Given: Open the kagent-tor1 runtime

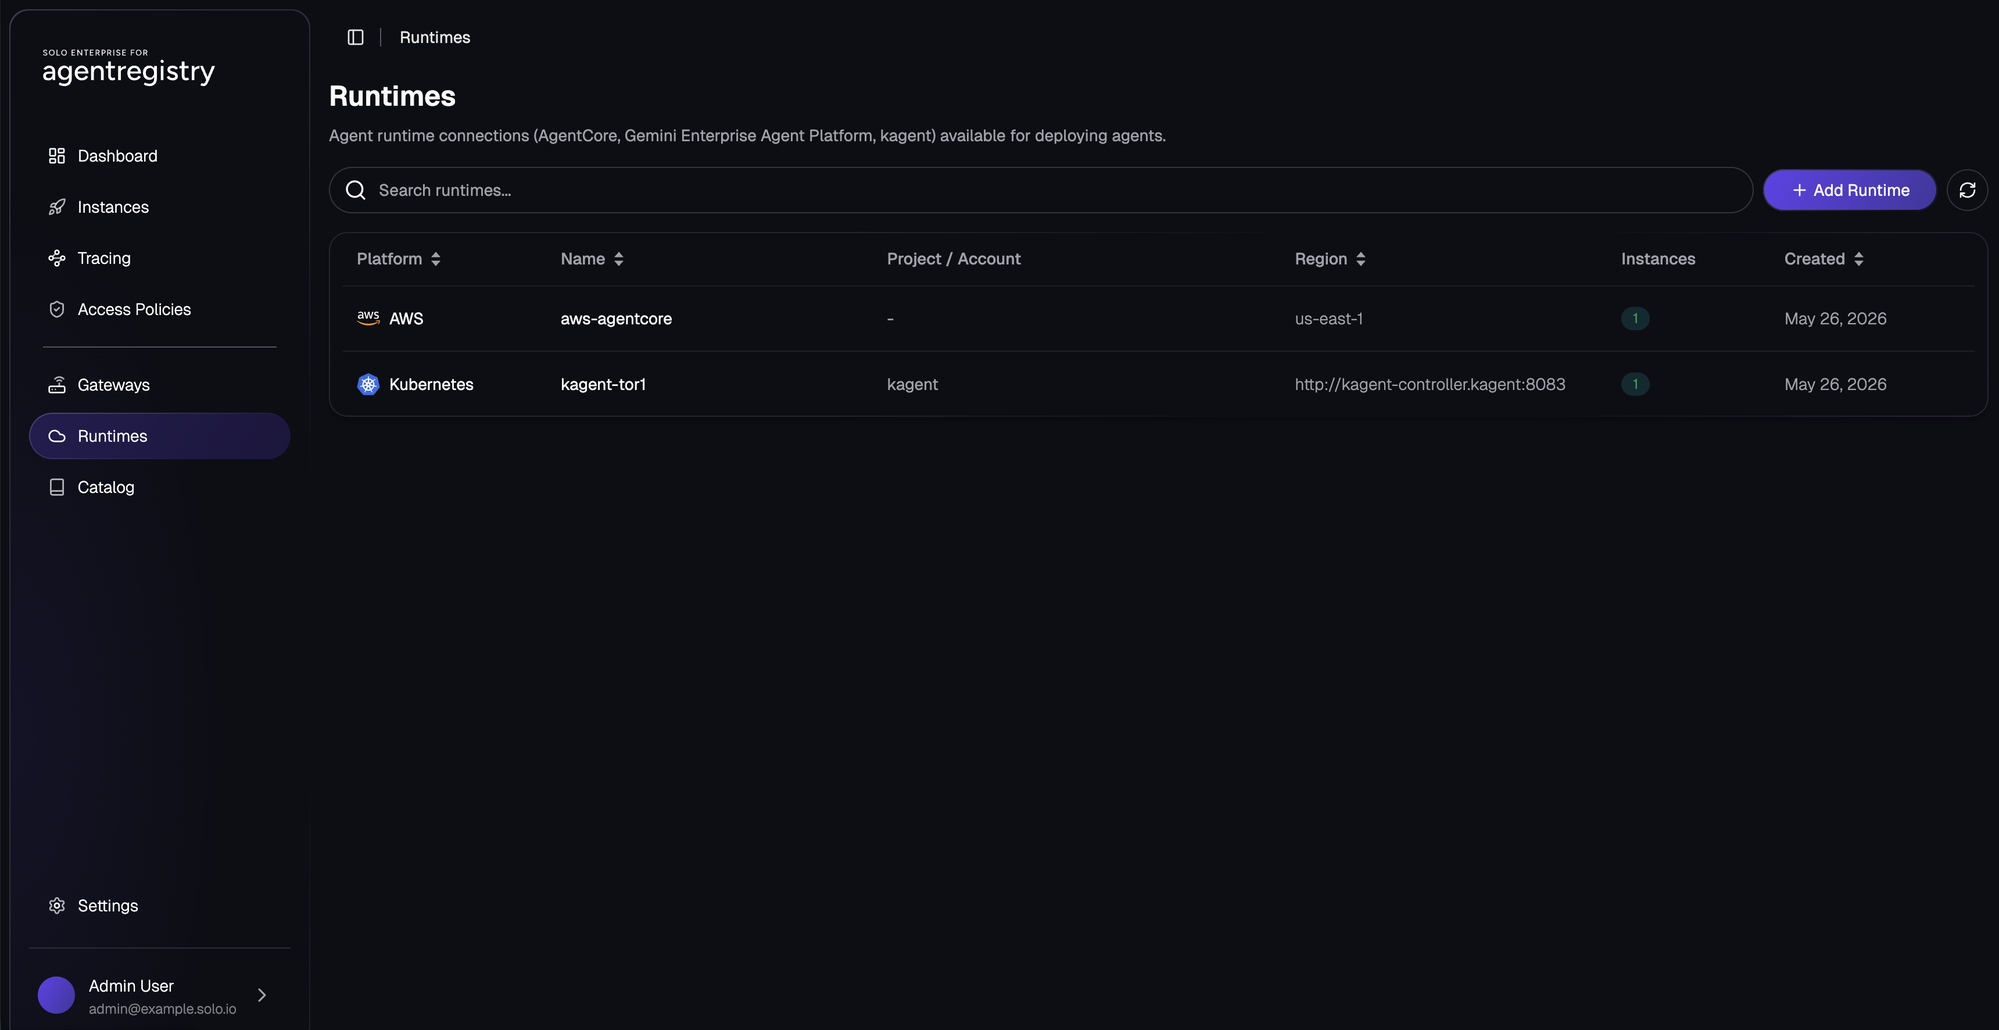Looking at the screenshot, I should click(603, 384).
